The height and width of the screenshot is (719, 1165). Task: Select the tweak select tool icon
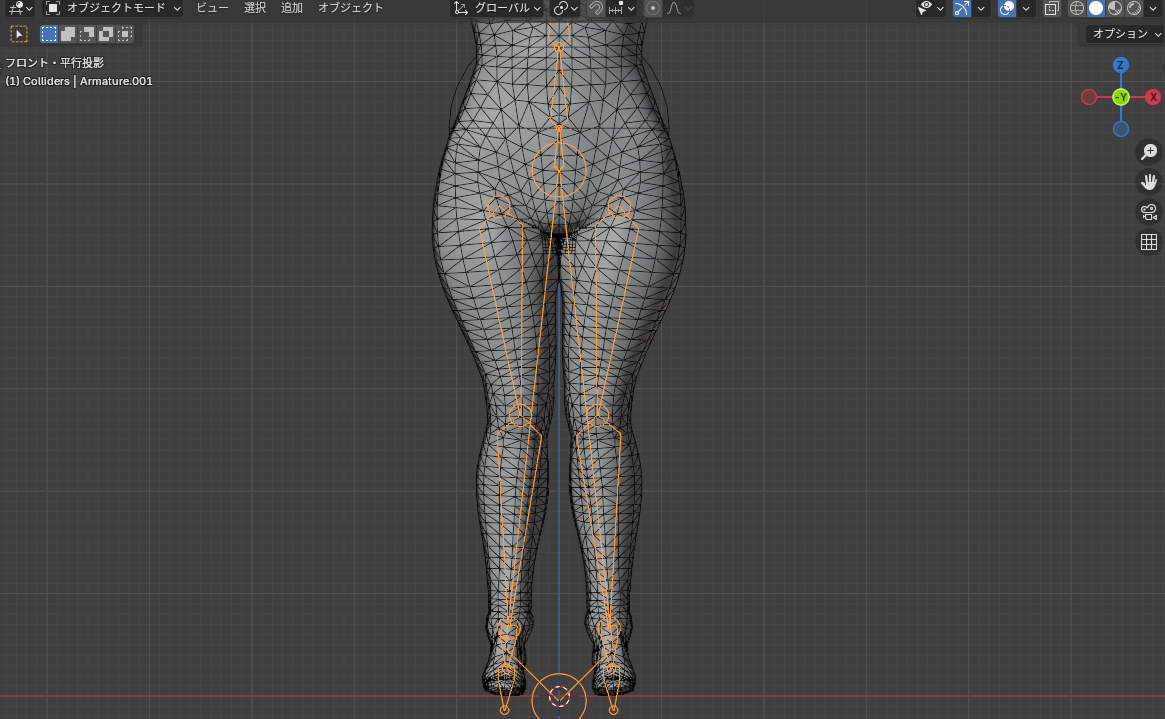(19, 34)
